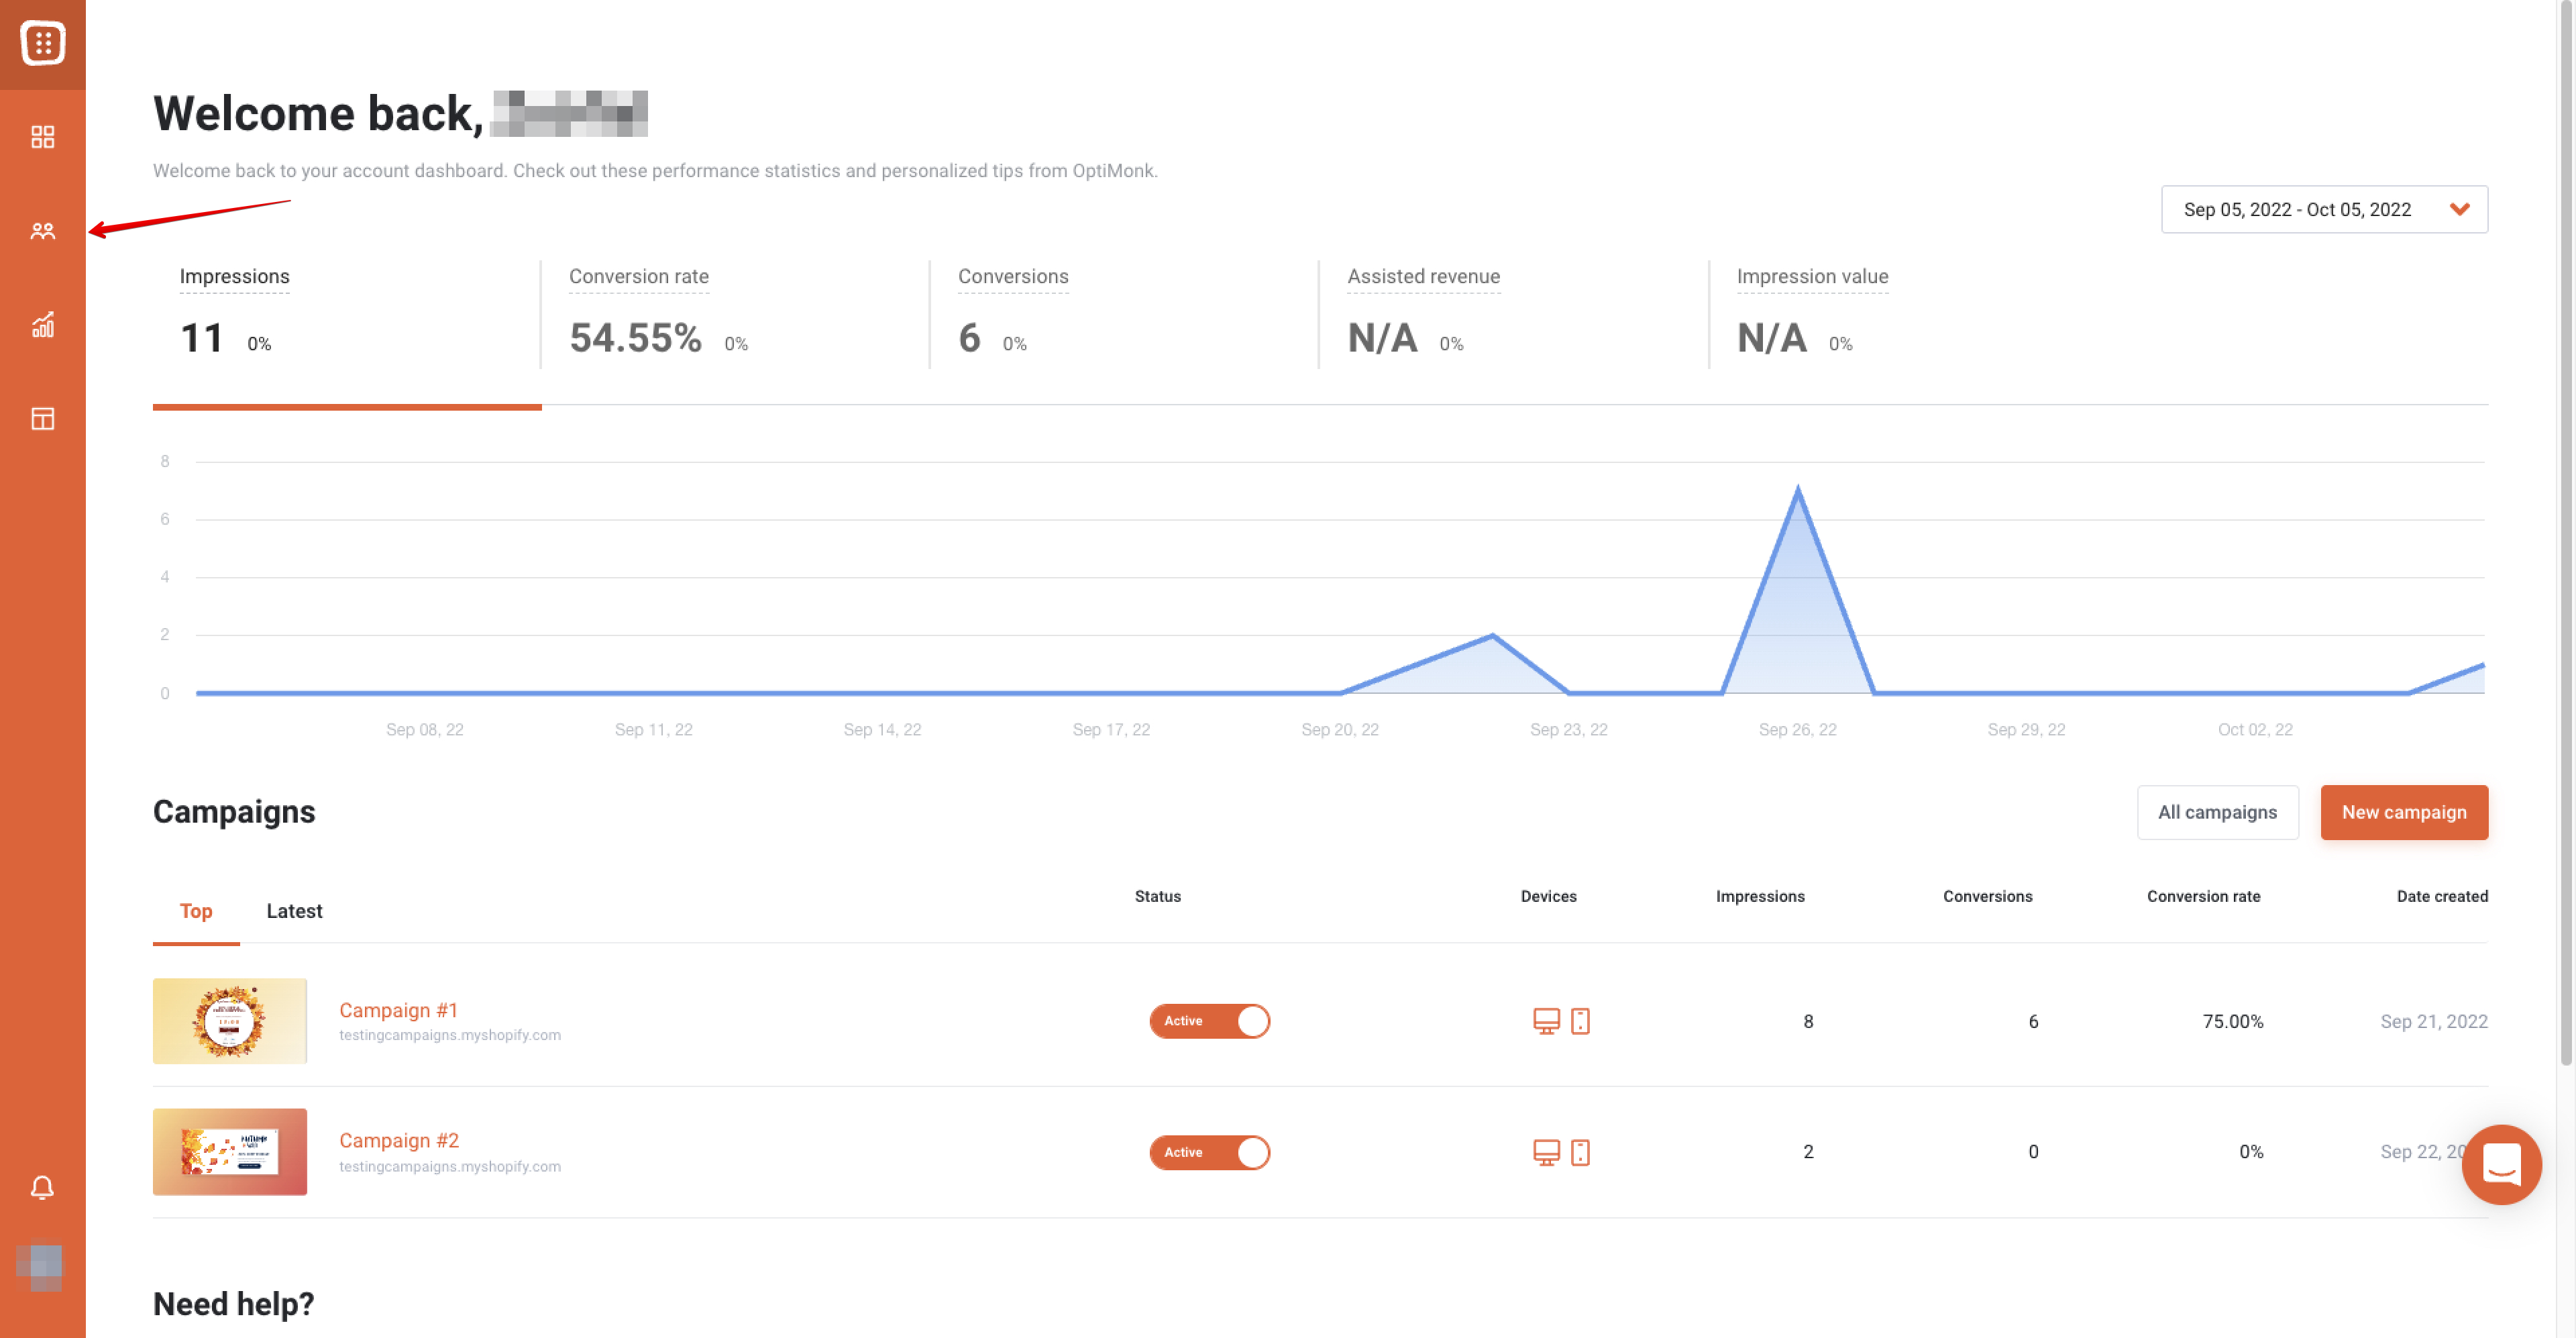Image resolution: width=2576 pixels, height=1338 pixels.
Task: Click the Sep 20, 22 axis label
Action: pyautogui.click(x=1339, y=729)
